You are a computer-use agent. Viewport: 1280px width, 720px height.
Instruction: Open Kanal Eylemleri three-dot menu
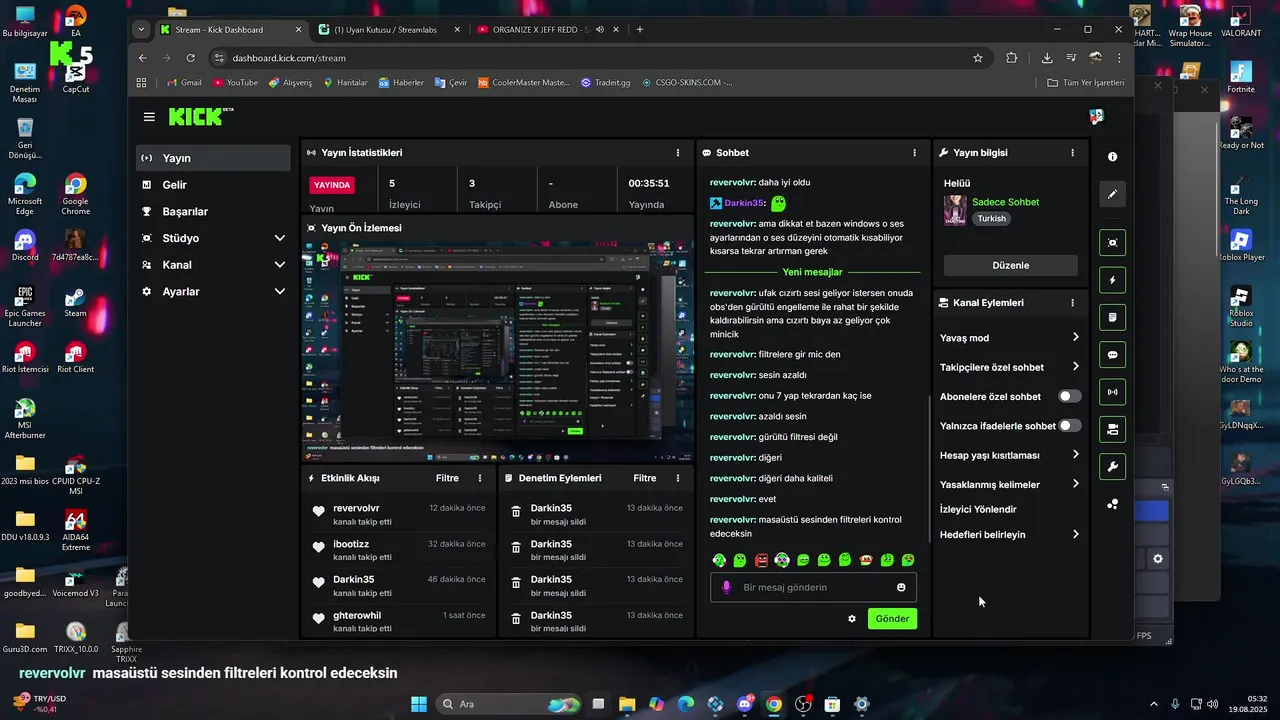point(1072,303)
